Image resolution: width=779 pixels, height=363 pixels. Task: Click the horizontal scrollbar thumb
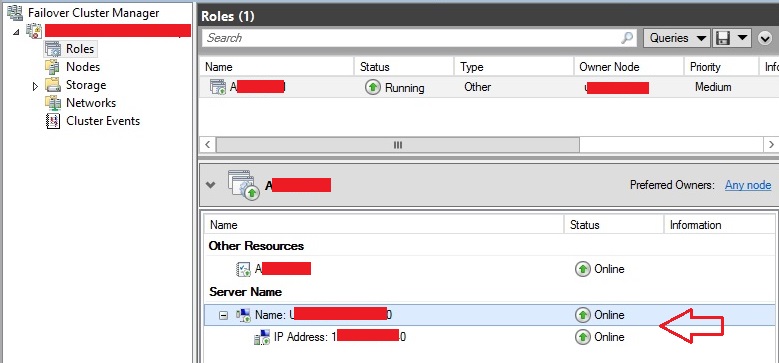coord(397,145)
